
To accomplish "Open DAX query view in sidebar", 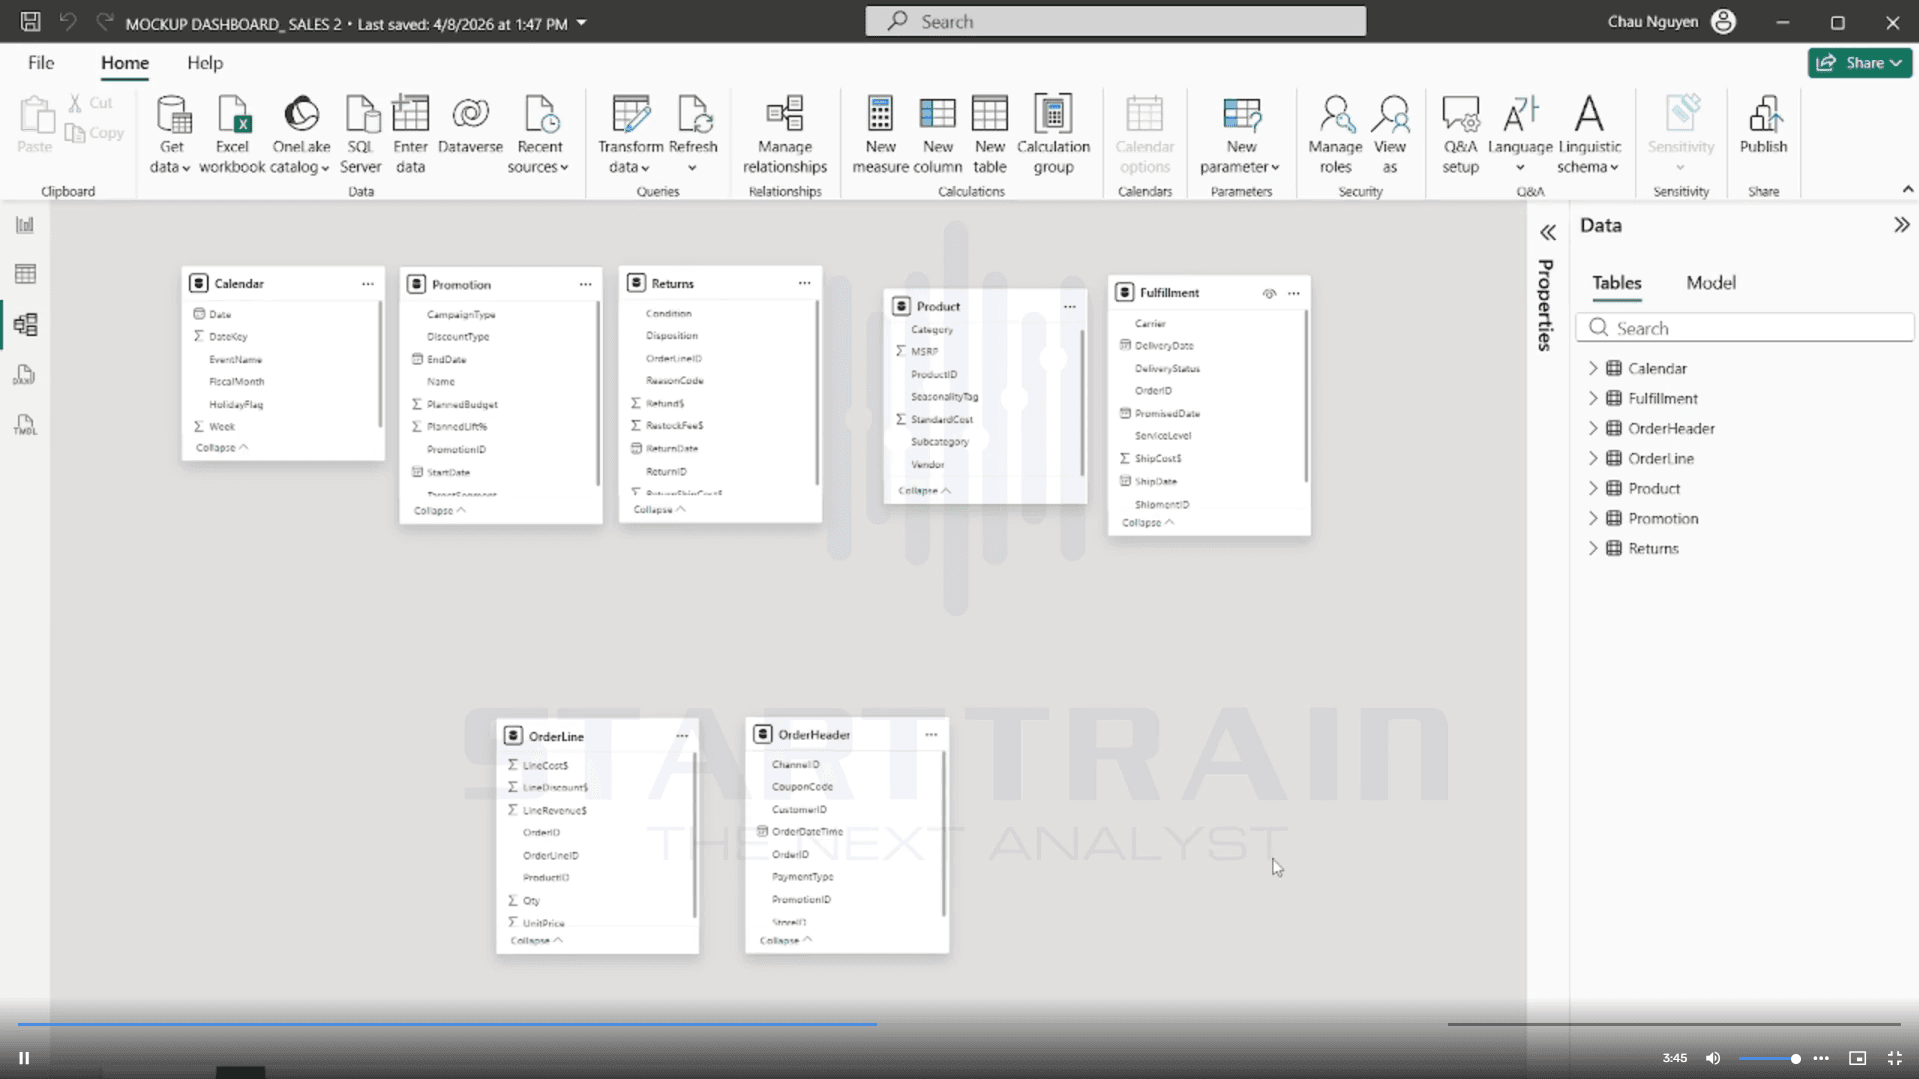I will coord(25,375).
